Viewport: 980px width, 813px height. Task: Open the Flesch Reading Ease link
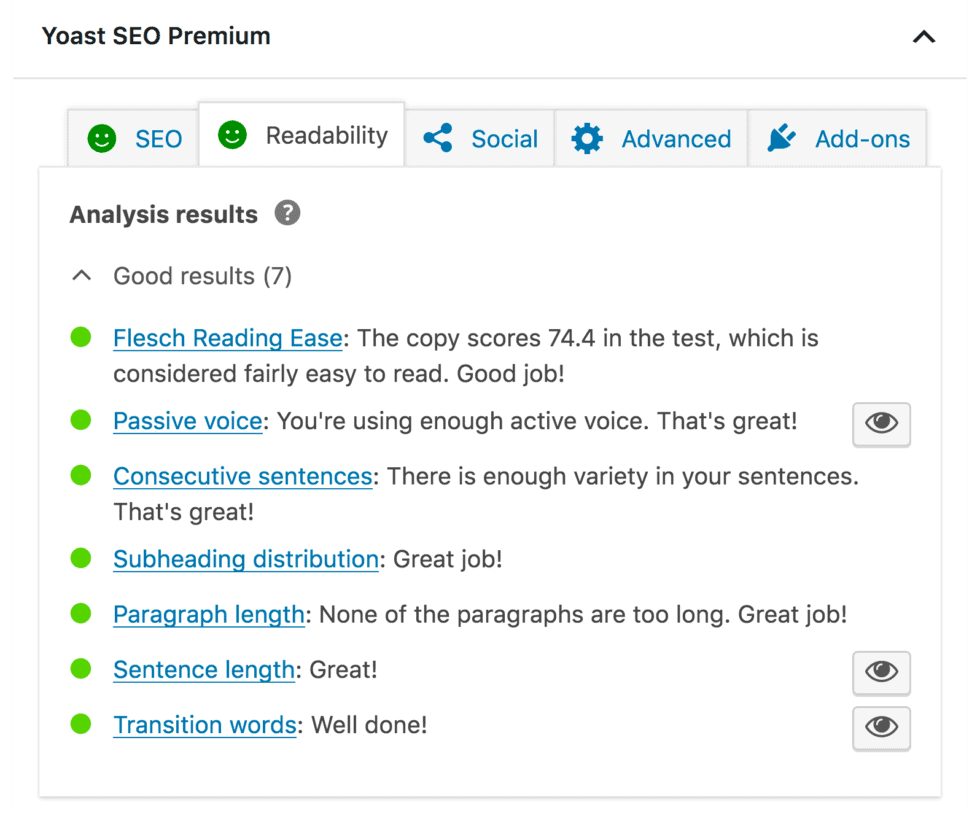point(227,338)
